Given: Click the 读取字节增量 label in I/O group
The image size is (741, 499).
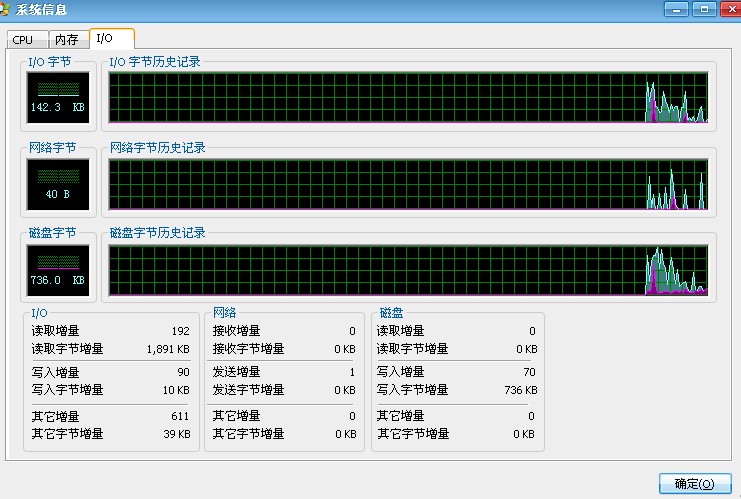Looking at the screenshot, I should pos(67,349).
